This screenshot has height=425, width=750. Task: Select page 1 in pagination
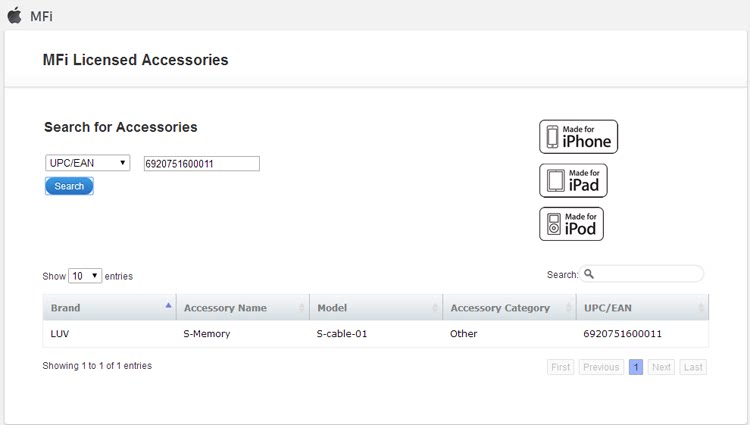pyautogui.click(x=636, y=367)
